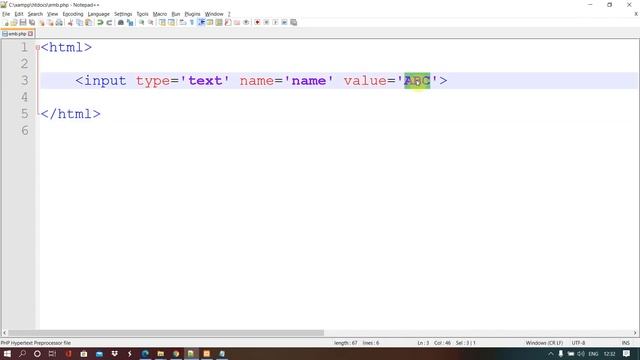Open Find with the binoculars icon

[121, 22]
